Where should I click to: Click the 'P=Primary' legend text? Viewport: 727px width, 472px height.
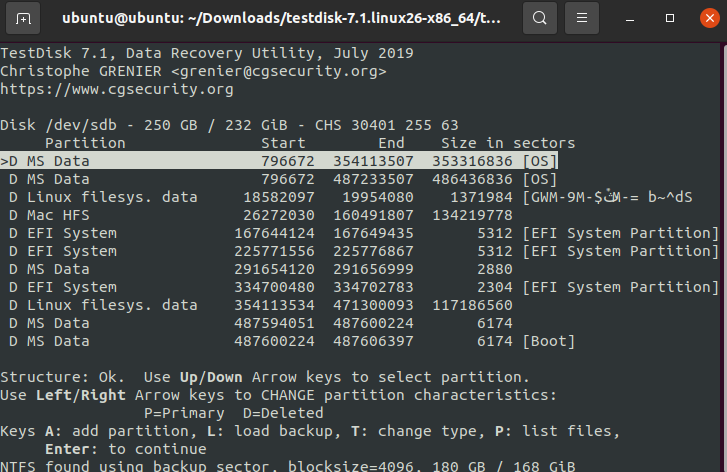pyautogui.click(x=184, y=413)
